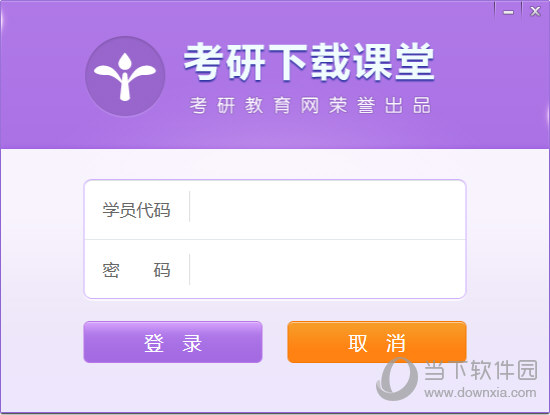
Task: Click the 密码 label
Action: (136, 270)
